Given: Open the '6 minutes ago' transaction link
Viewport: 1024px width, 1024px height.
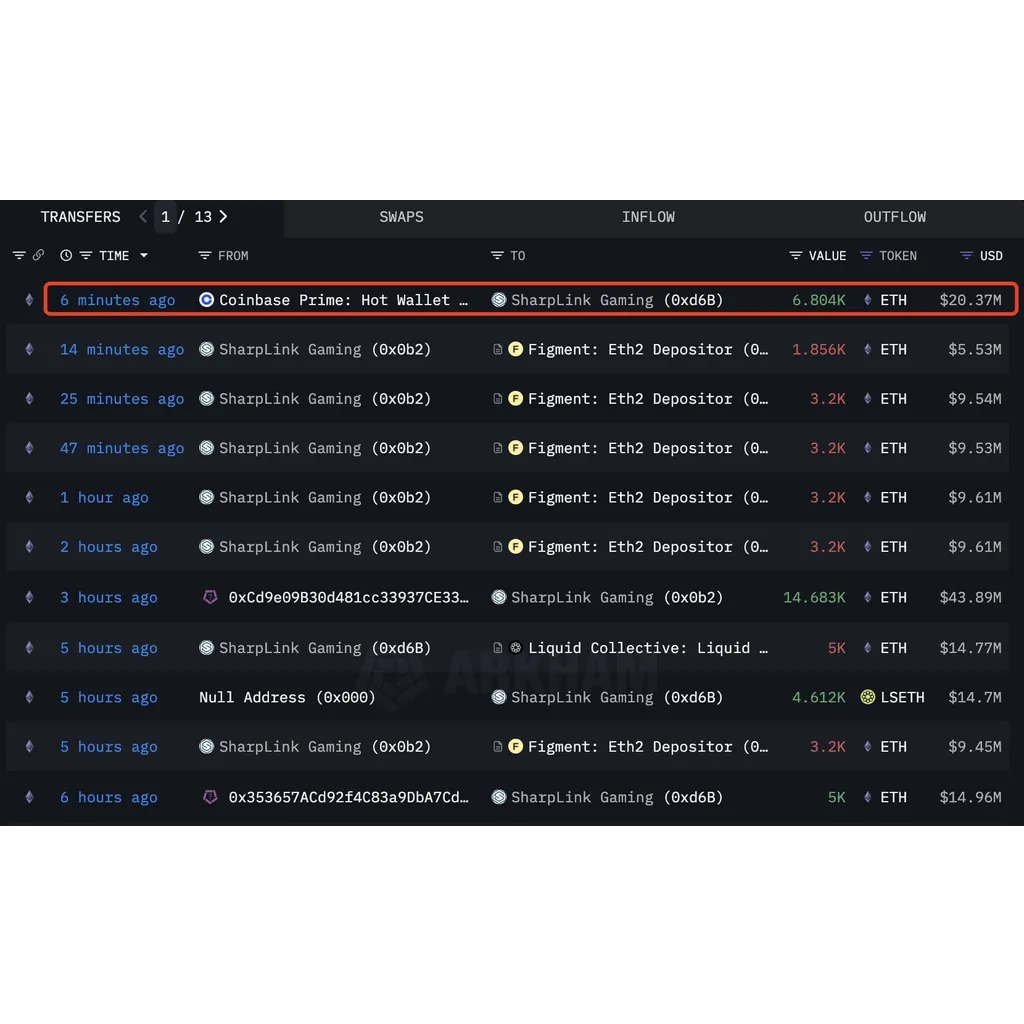Looking at the screenshot, I should (118, 300).
